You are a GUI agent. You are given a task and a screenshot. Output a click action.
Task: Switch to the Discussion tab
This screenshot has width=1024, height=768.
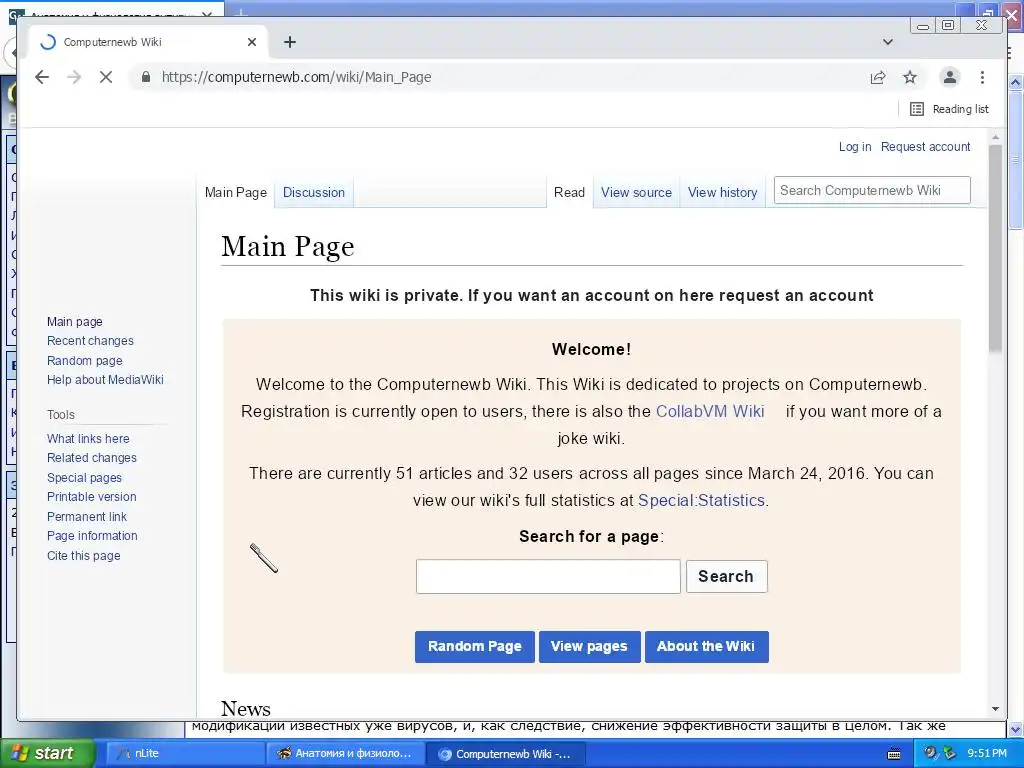click(313, 192)
